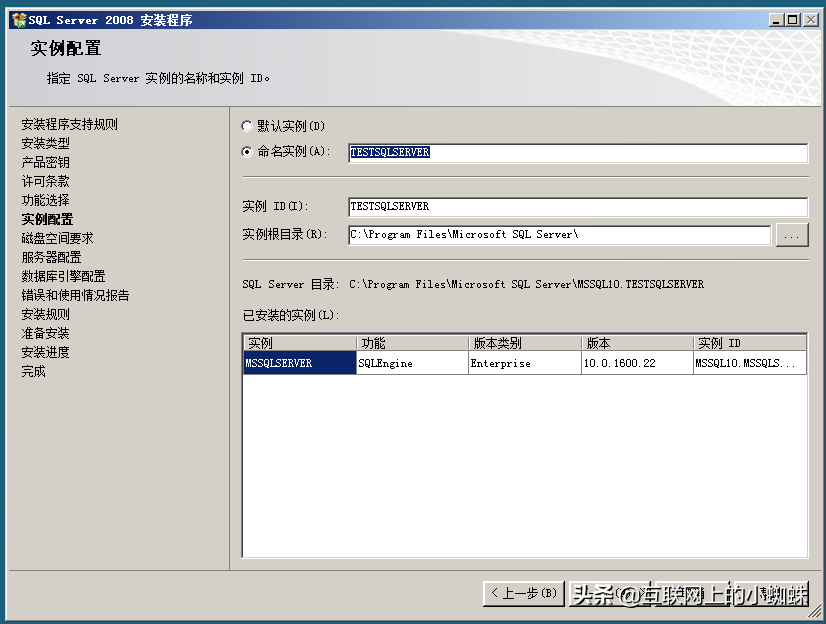Screen dimensions: 826x624
Task: Select the 默认实例 radio button
Action: (247, 125)
